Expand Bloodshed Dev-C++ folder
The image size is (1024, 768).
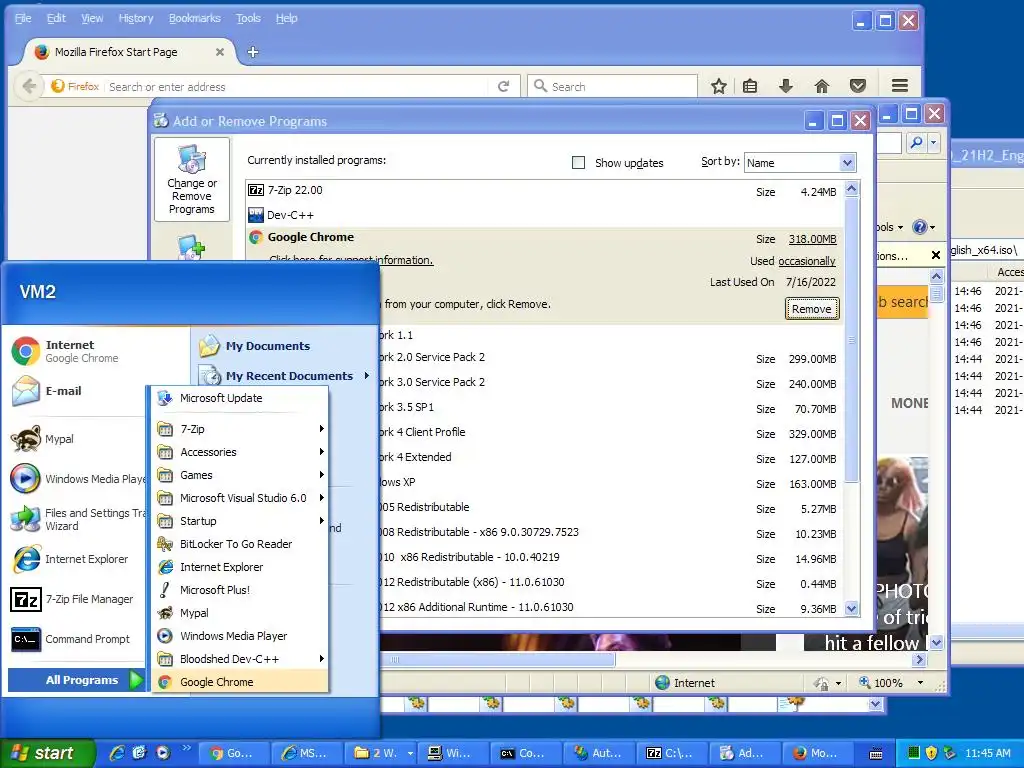click(x=240, y=659)
